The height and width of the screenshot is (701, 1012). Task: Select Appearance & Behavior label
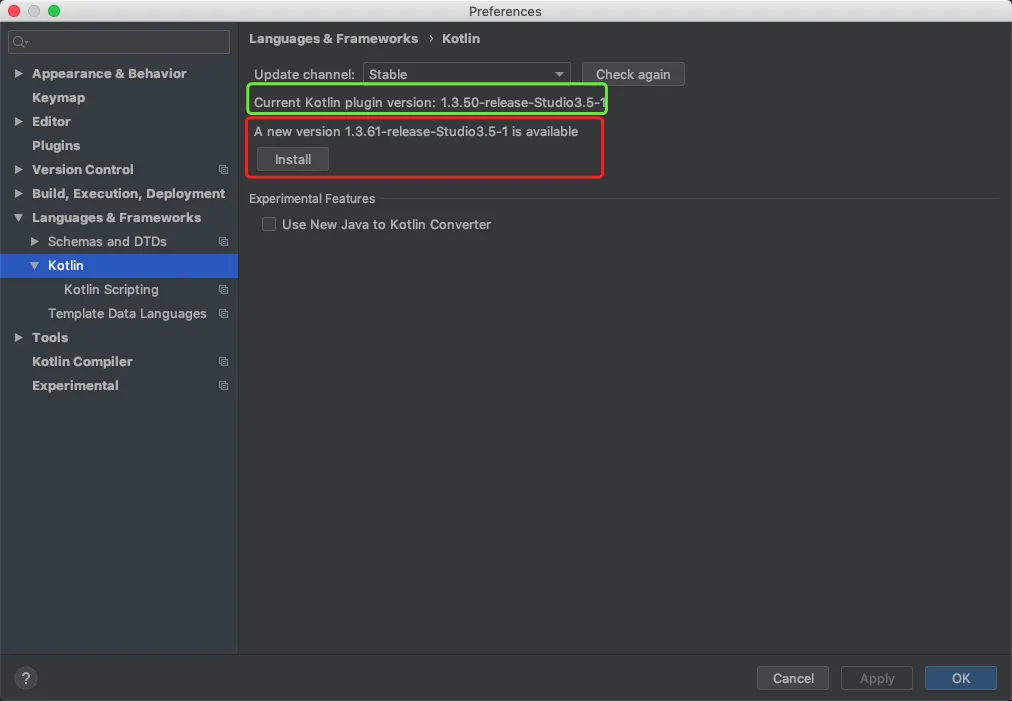click(109, 74)
